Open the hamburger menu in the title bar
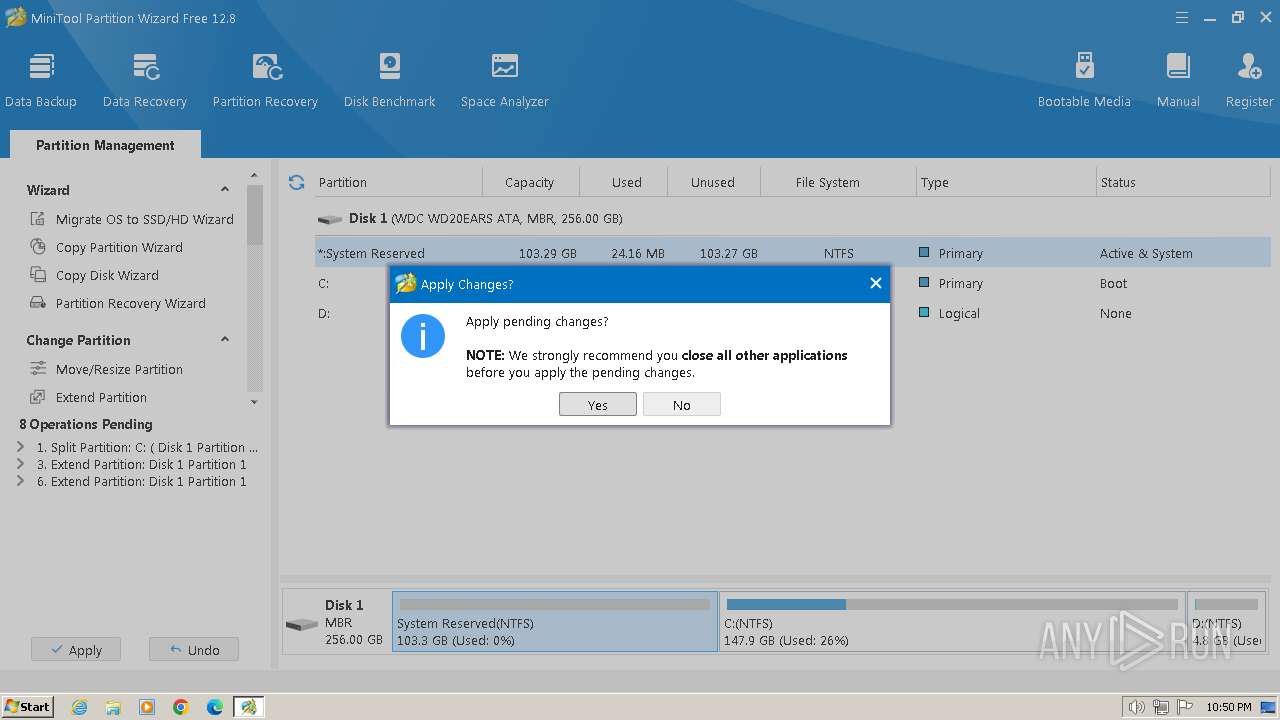Viewport: 1280px width, 720px height. pos(1182,17)
